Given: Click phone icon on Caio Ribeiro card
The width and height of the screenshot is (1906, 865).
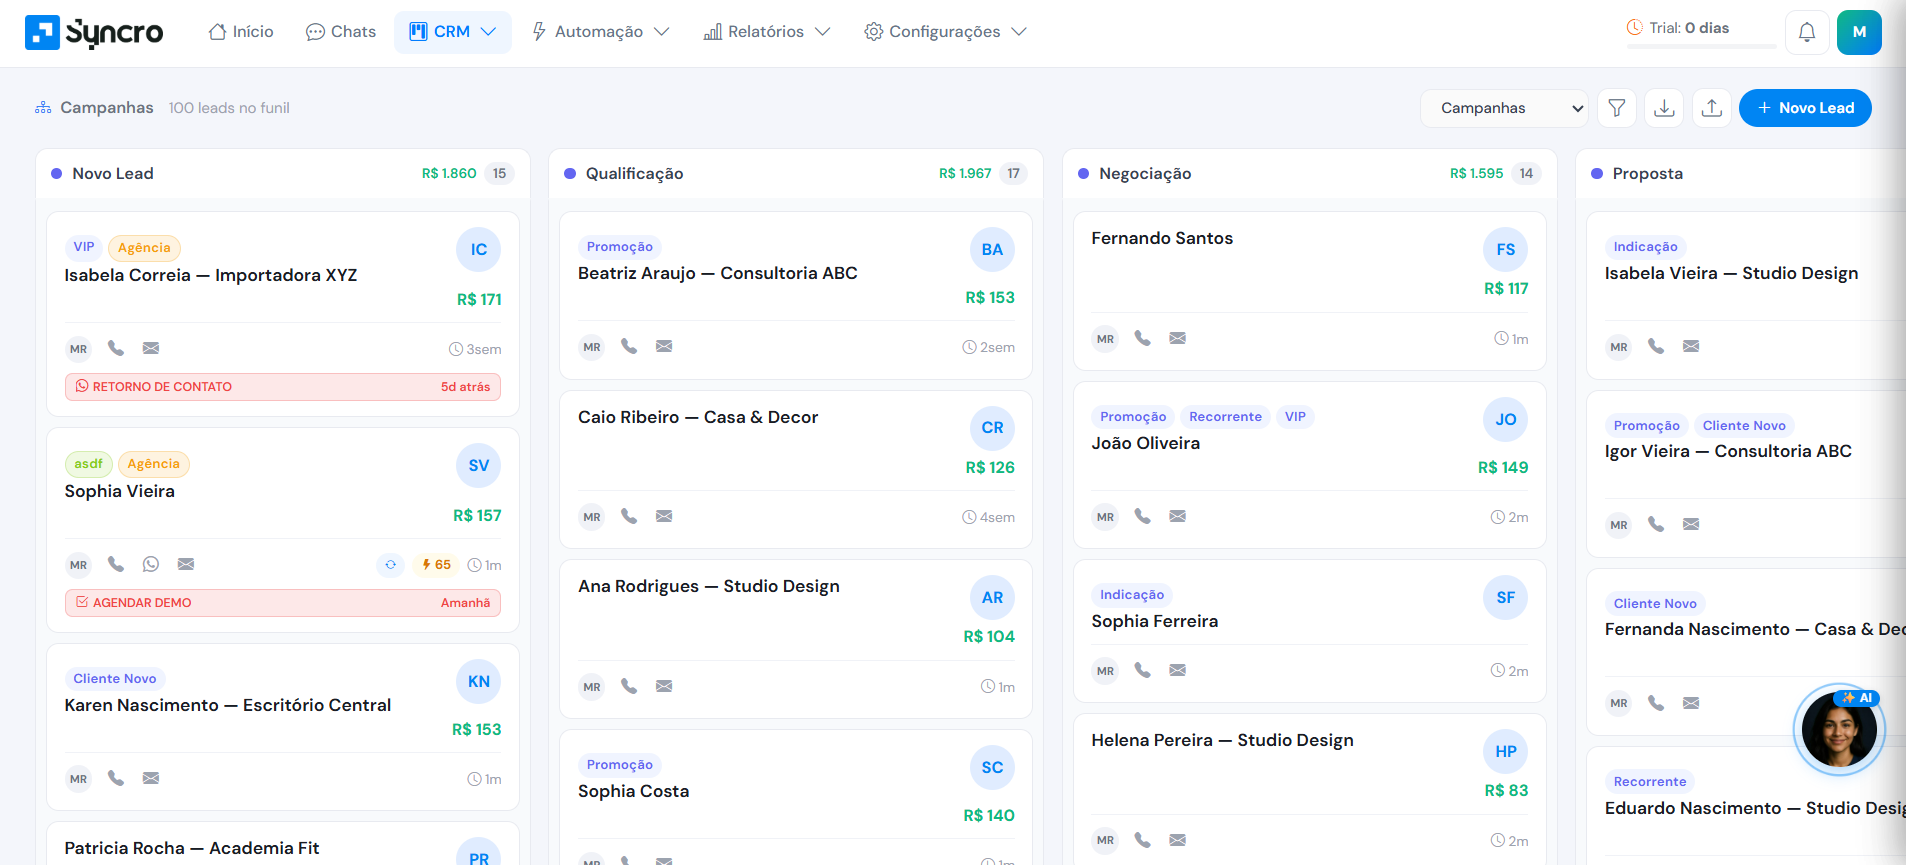Looking at the screenshot, I should [x=629, y=516].
